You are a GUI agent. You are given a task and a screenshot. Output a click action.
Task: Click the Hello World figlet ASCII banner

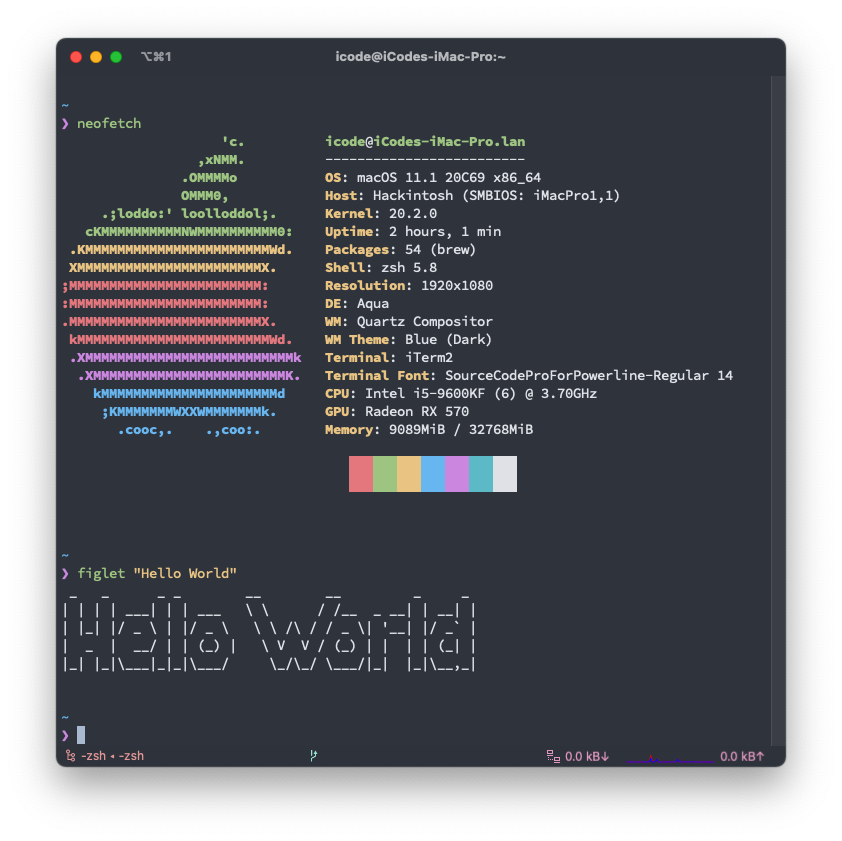[x=269, y=633]
